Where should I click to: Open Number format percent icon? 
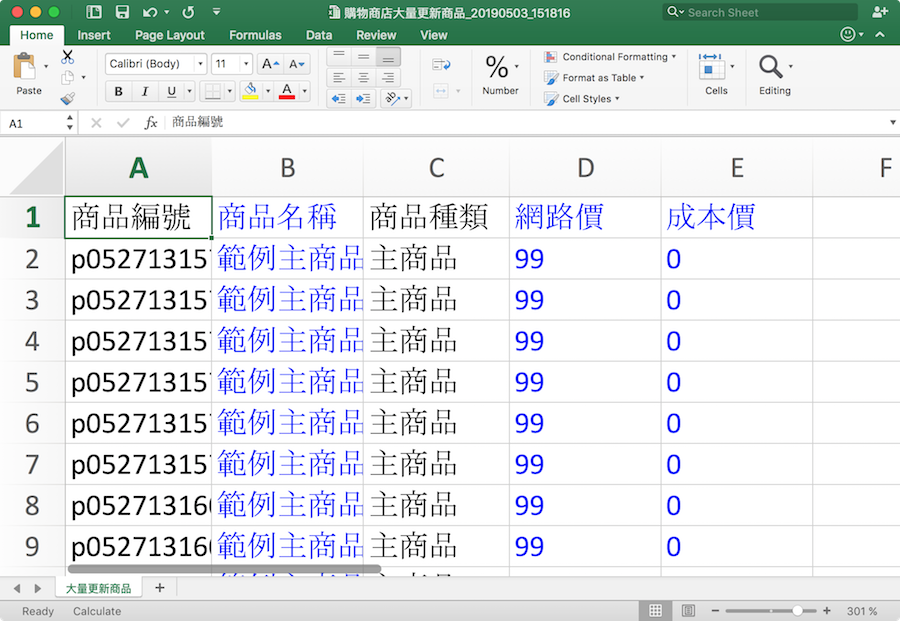point(497,67)
